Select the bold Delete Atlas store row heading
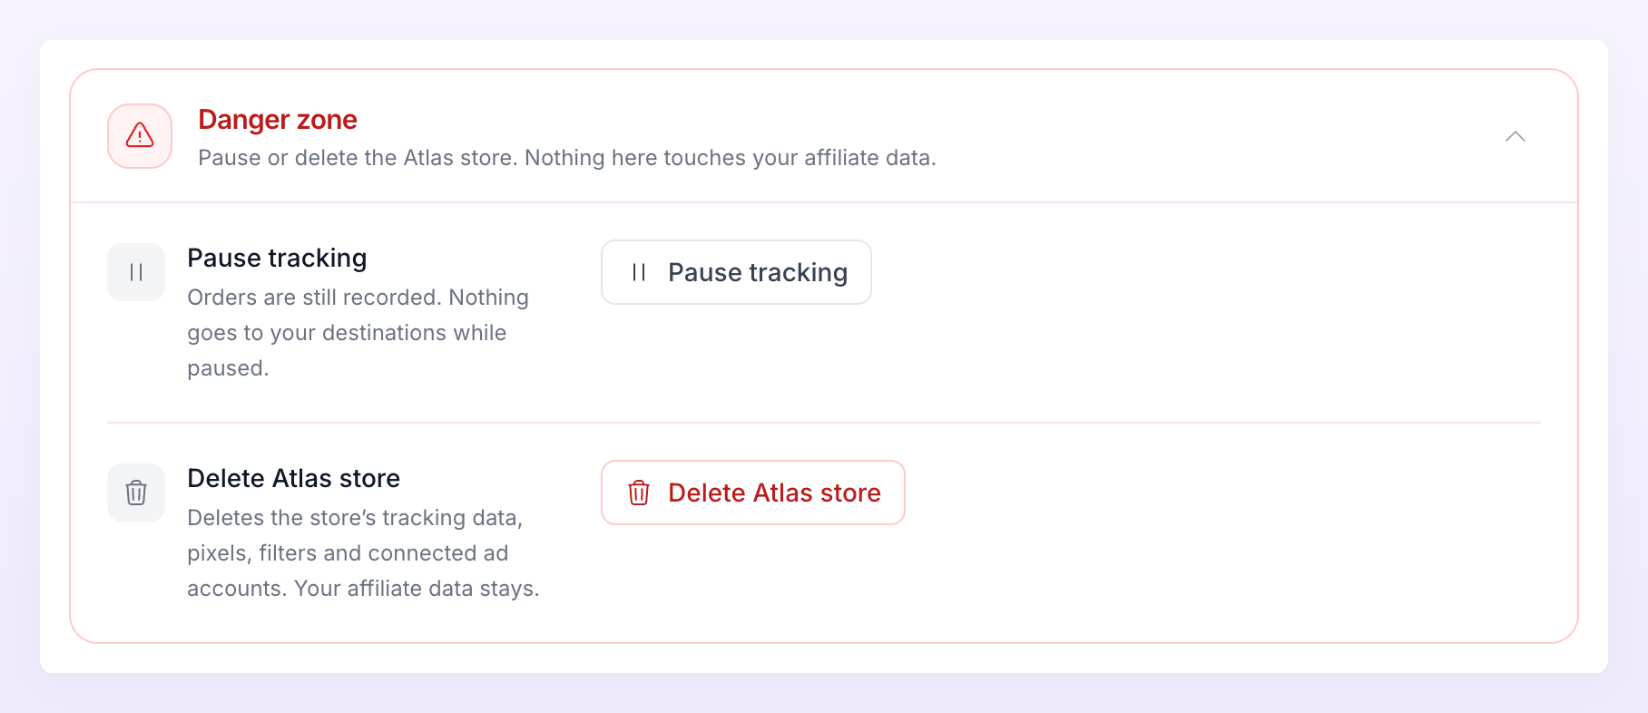 pos(293,478)
